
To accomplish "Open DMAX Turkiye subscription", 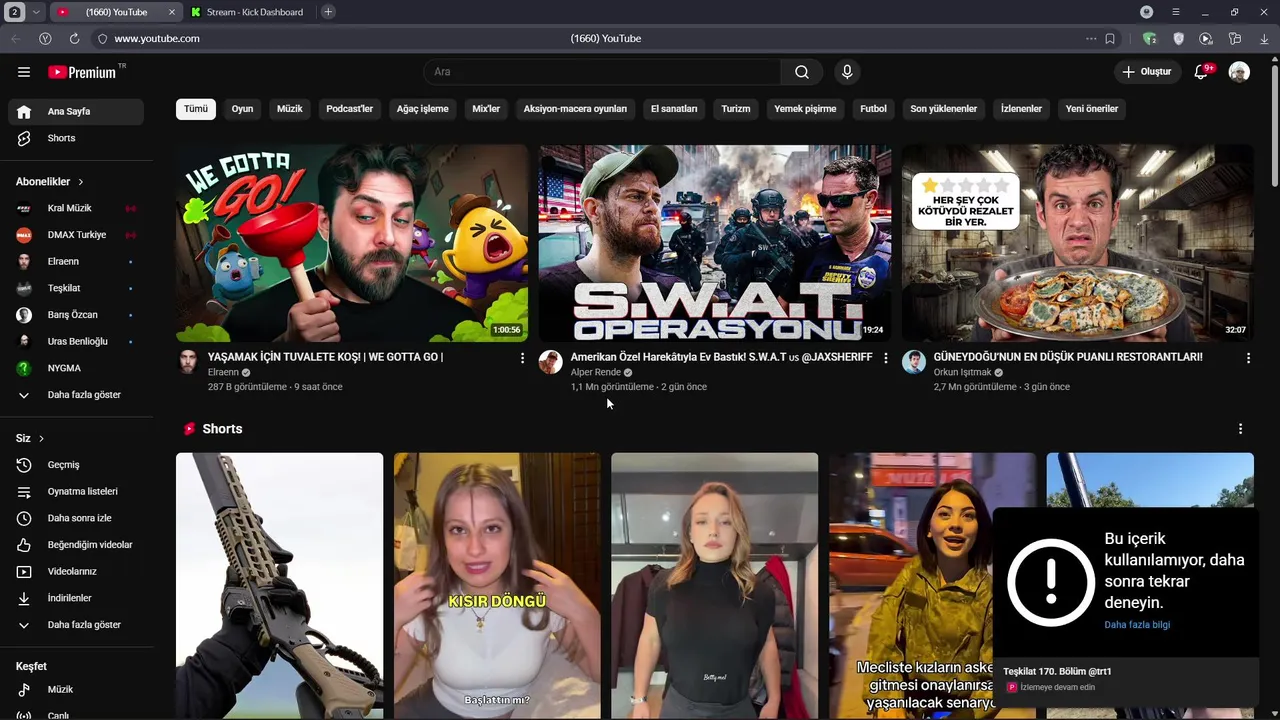I will (76, 235).
